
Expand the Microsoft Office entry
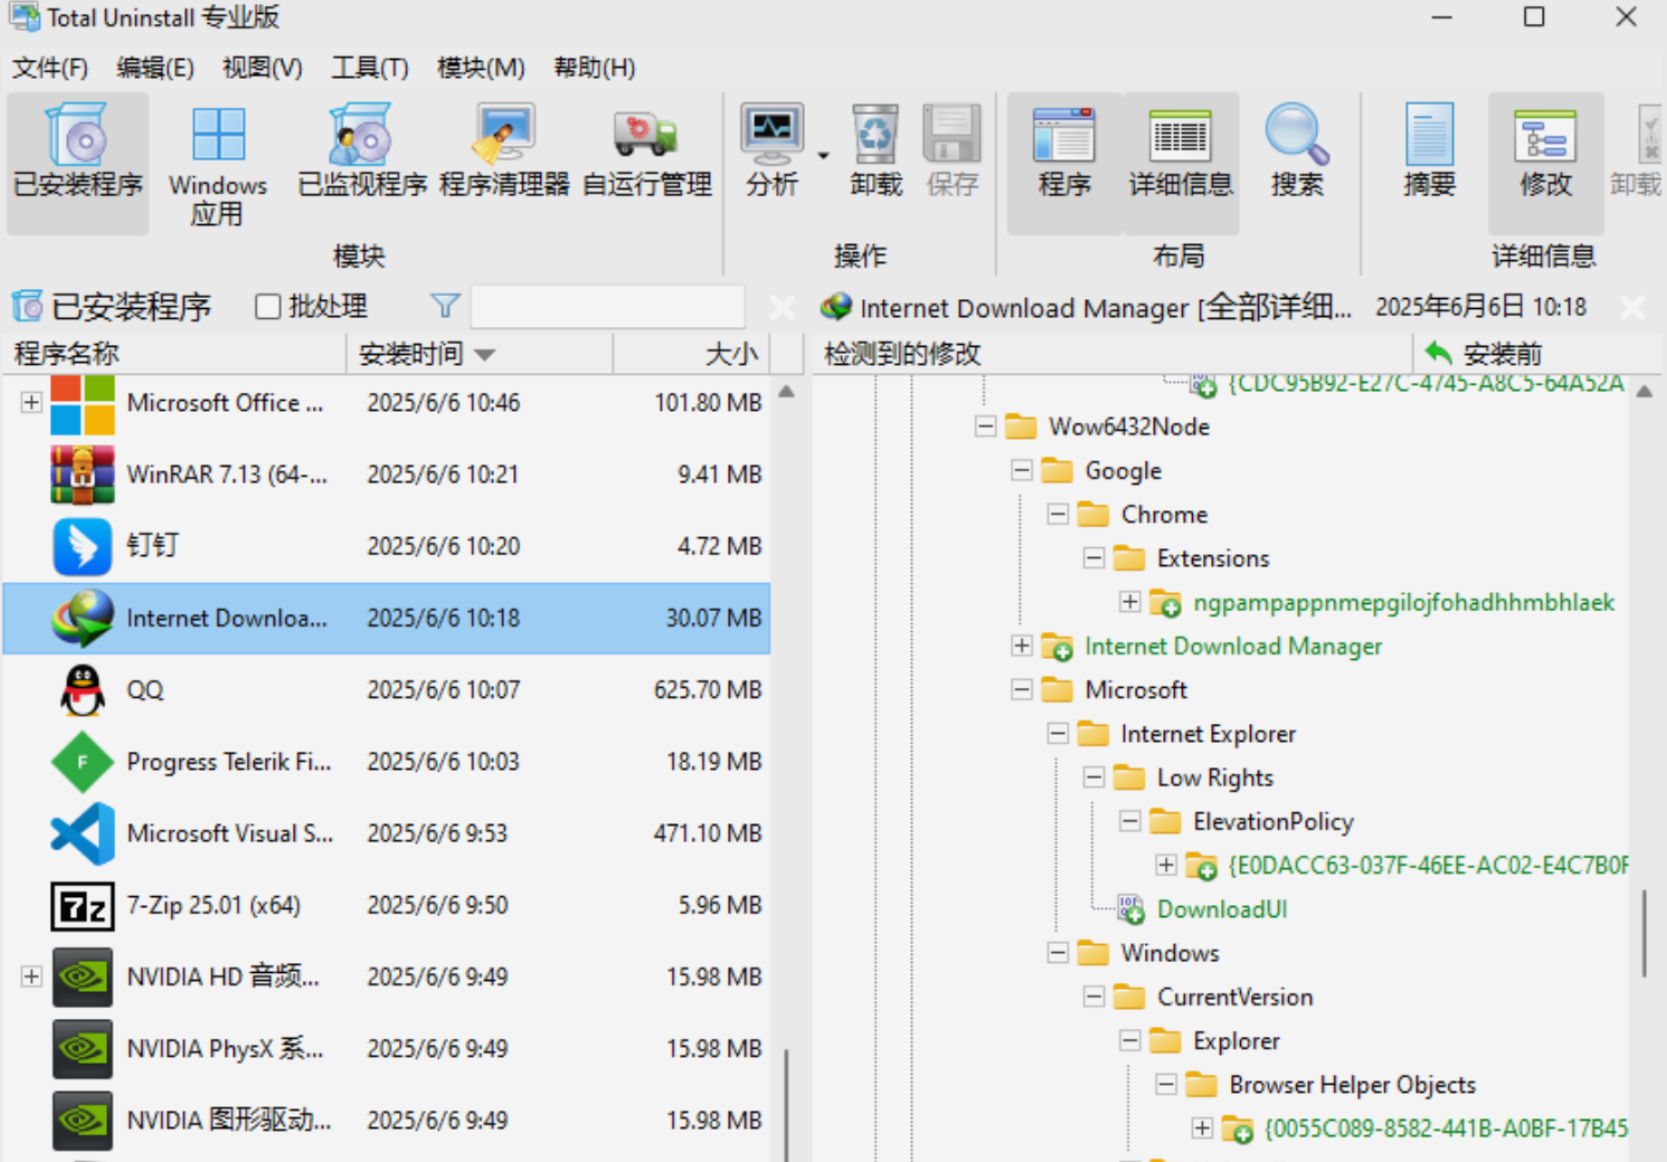[31, 402]
